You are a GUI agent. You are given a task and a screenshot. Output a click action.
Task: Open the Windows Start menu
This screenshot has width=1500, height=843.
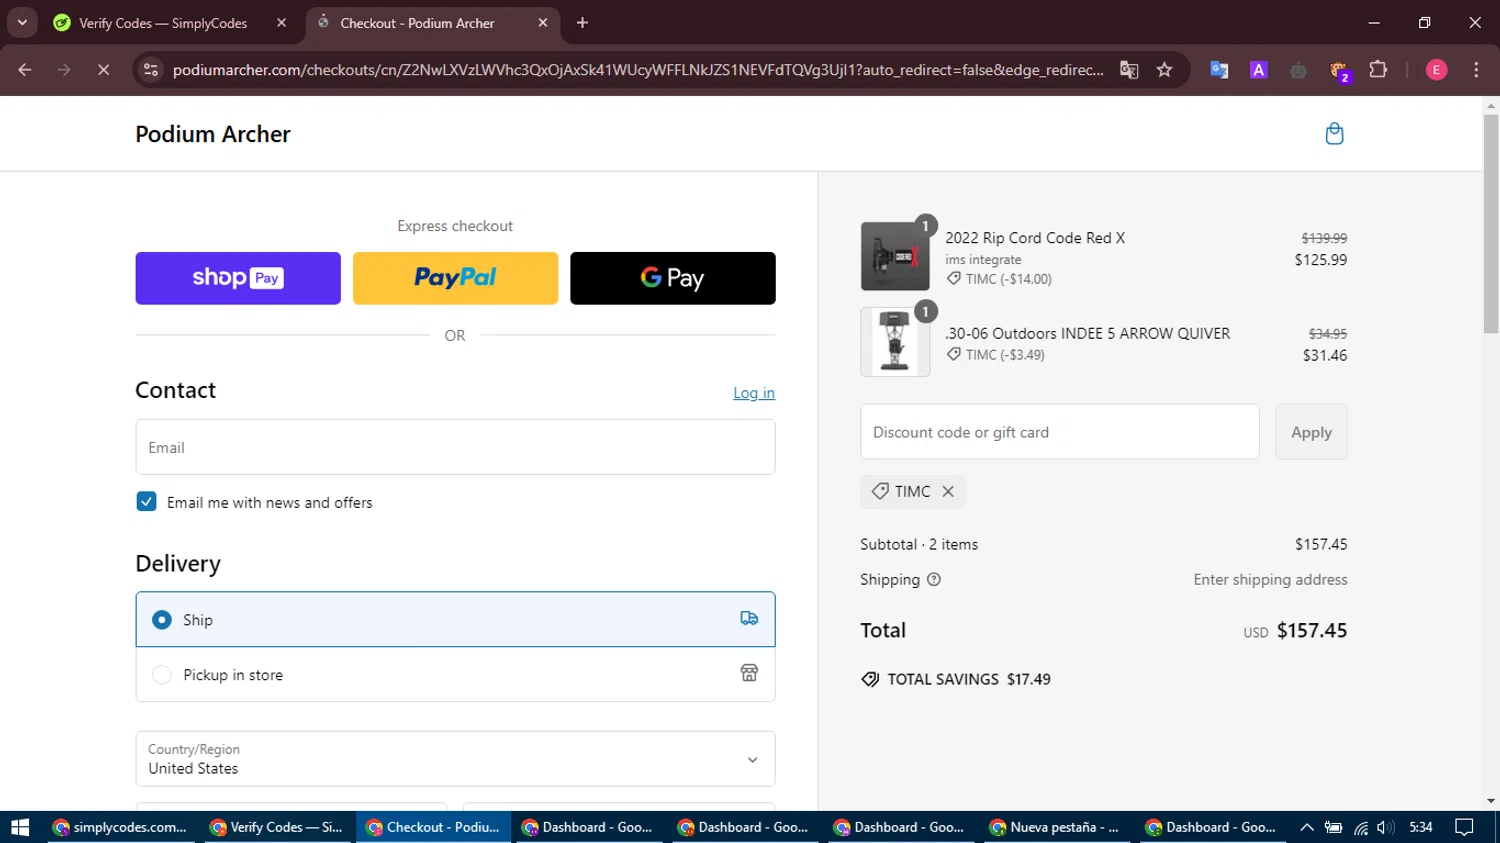[20, 827]
